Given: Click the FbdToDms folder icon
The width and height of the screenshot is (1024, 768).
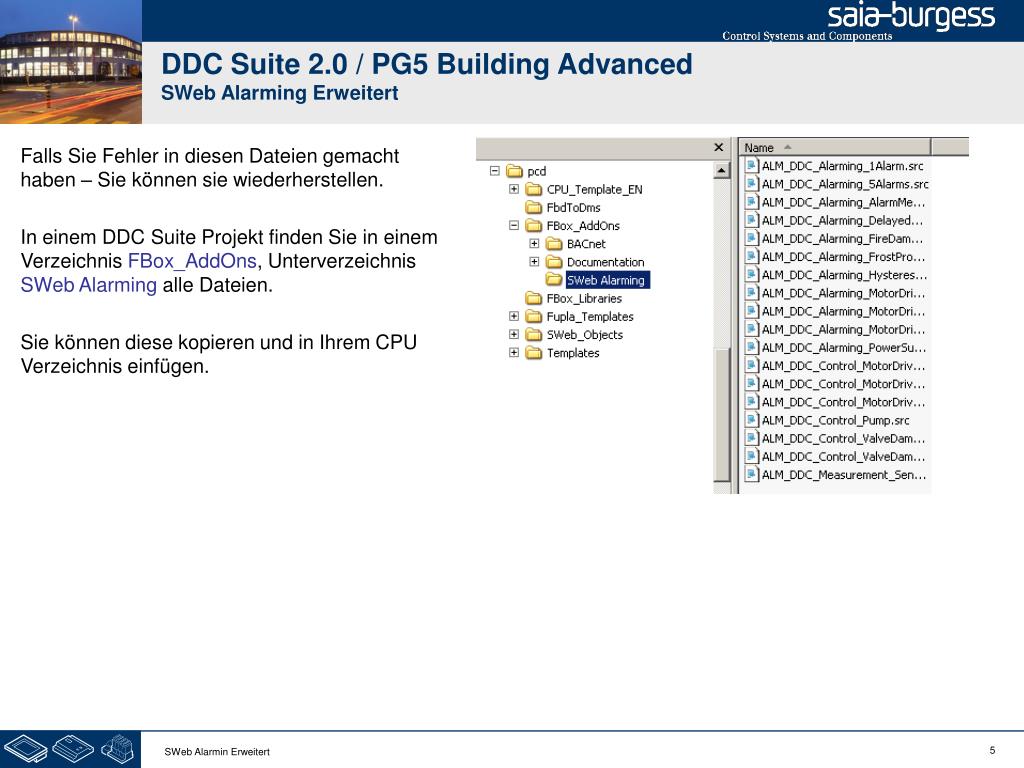Looking at the screenshot, I should (x=534, y=208).
